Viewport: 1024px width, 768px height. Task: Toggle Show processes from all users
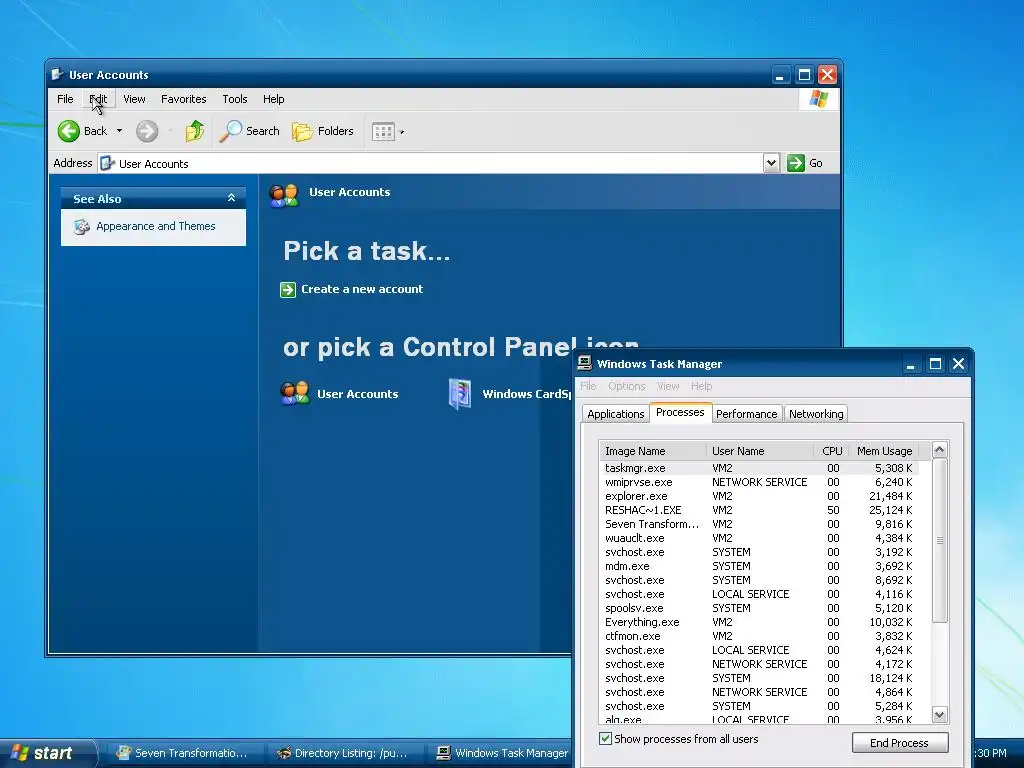[x=605, y=739]
